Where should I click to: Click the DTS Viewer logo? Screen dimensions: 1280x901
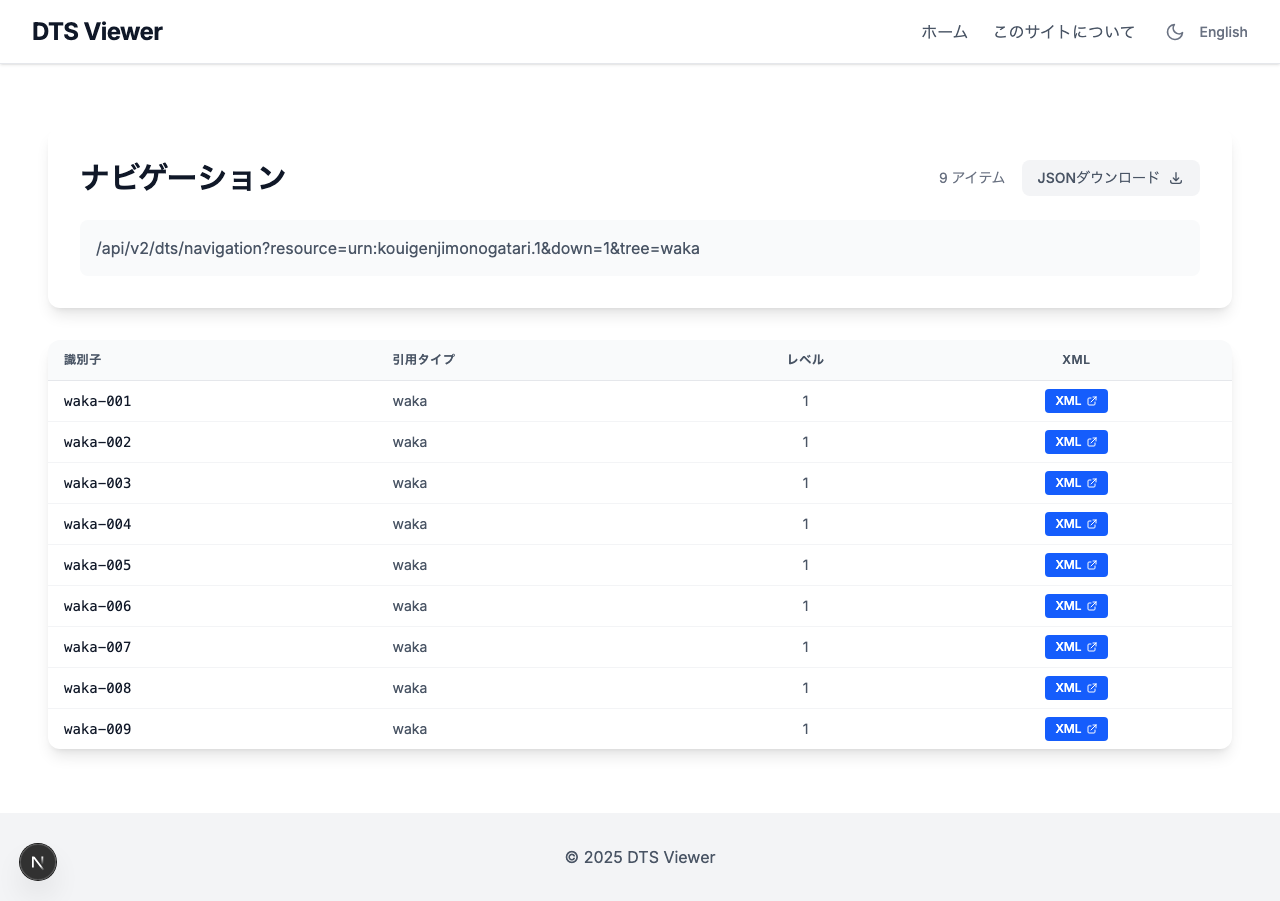[96, 31]
